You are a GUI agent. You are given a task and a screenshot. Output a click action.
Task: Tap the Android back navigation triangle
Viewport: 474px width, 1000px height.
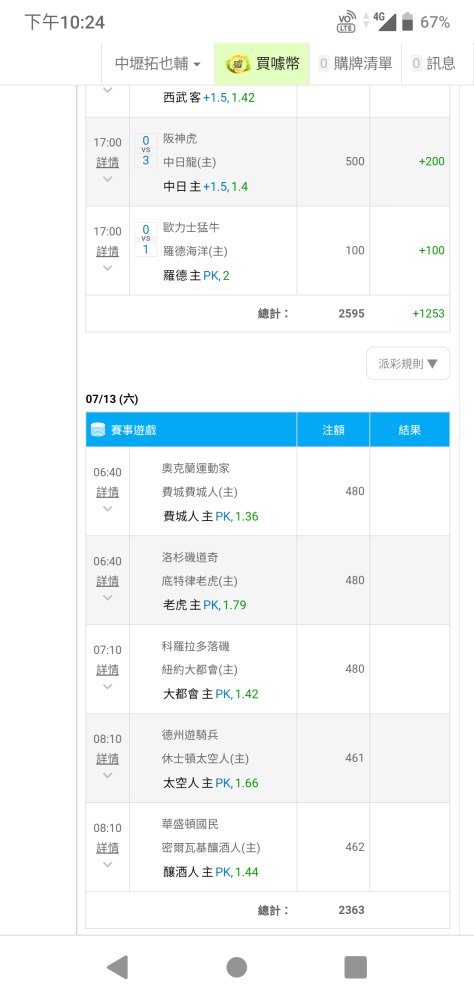117,967
